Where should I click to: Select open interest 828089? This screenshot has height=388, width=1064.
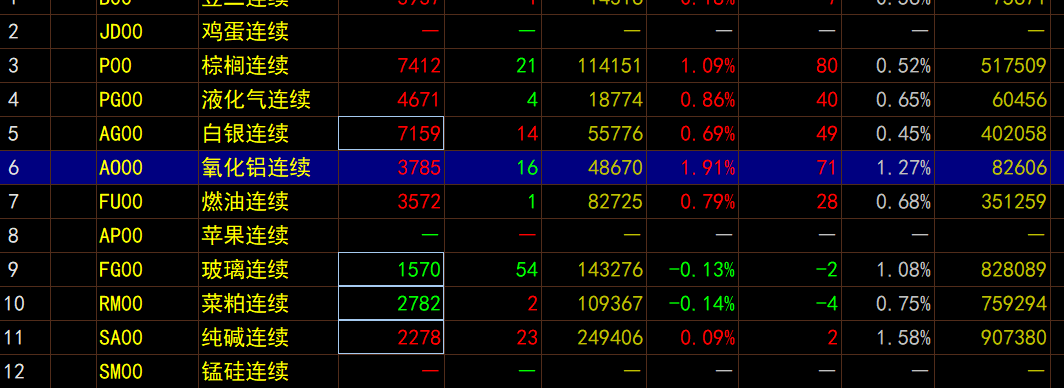[1014, 269]
